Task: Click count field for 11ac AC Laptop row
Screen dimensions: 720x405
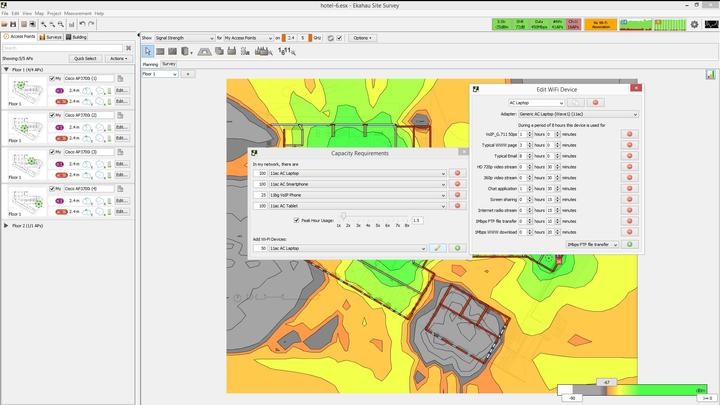Action: tap(260, 173)
